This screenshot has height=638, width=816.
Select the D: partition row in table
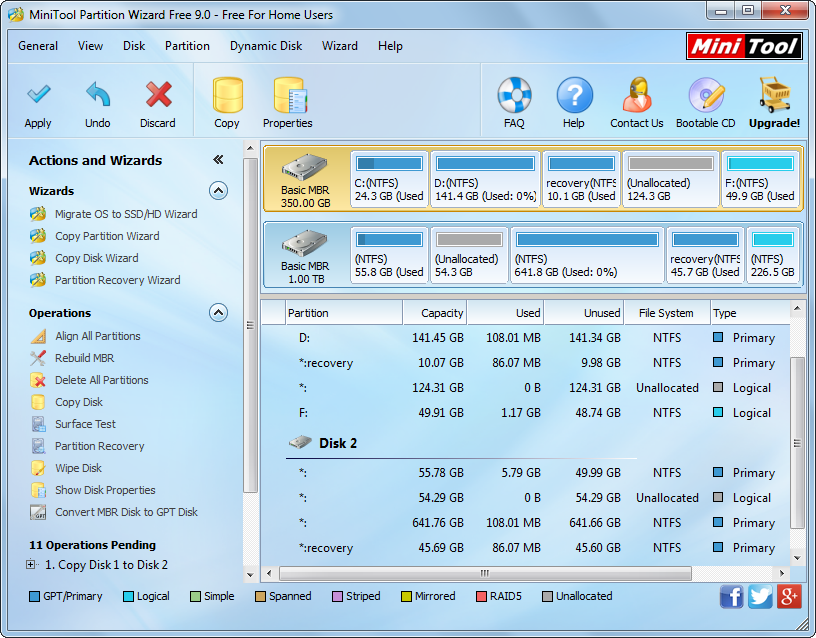coord(526,338)
